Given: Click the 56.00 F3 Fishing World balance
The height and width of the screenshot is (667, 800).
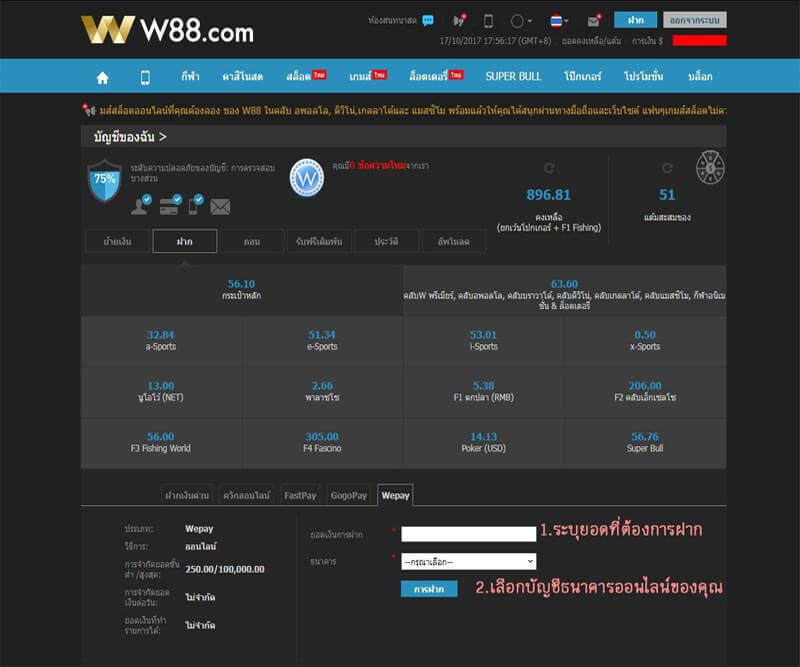Looking at the screenshot, I should (x=160, y=437).
